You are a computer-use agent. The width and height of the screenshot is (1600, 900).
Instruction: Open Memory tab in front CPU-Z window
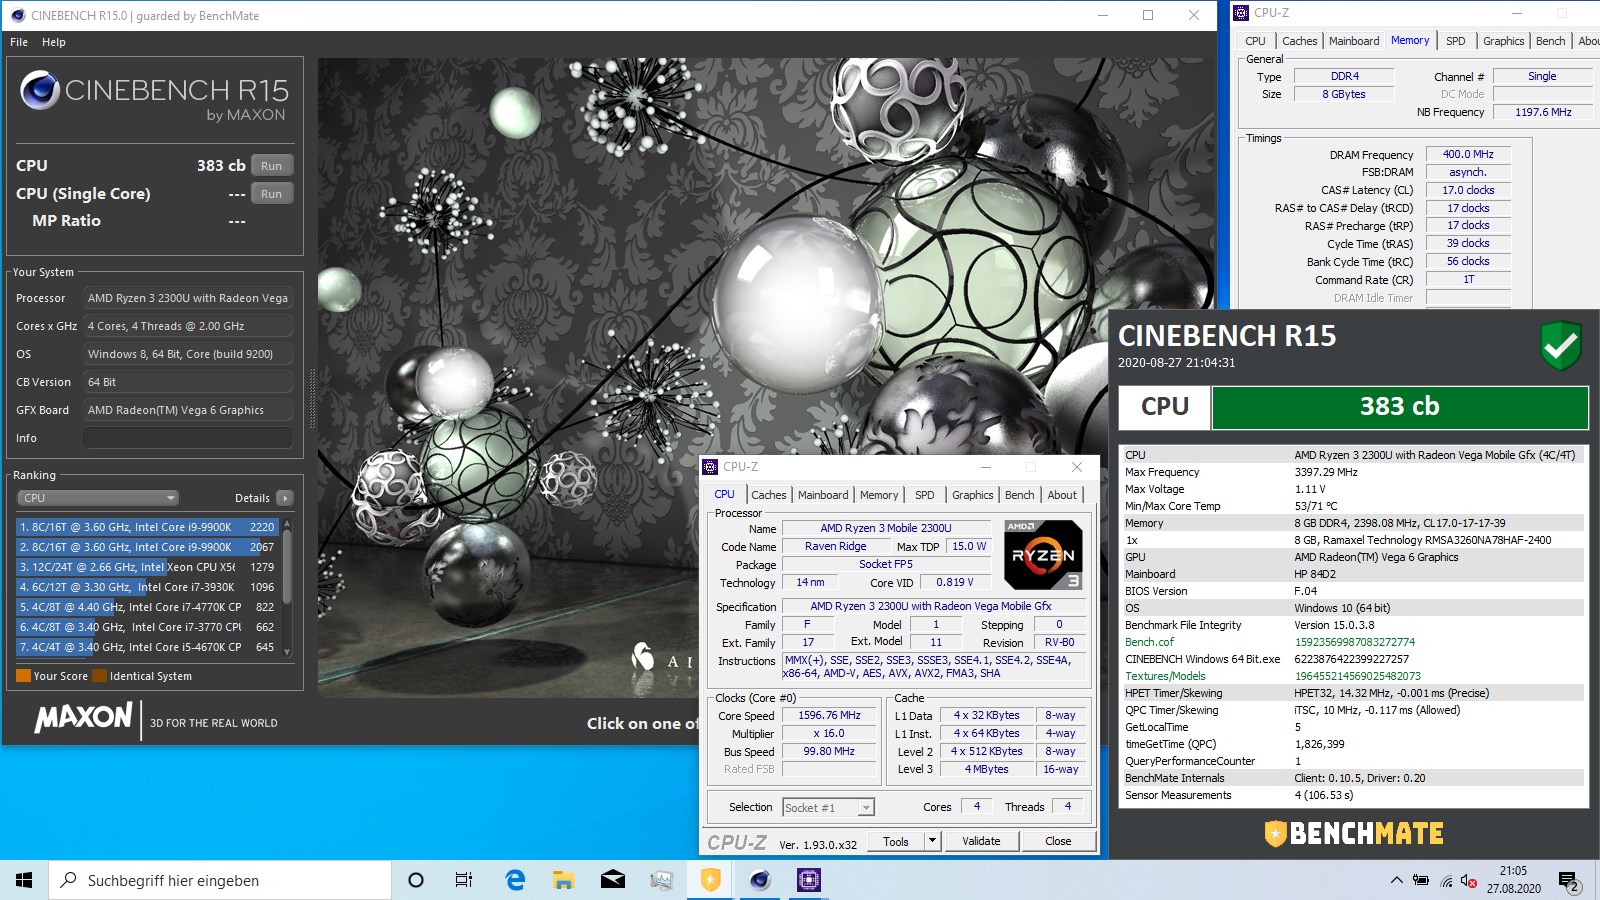pyautogui.click(x=879, y=495)
